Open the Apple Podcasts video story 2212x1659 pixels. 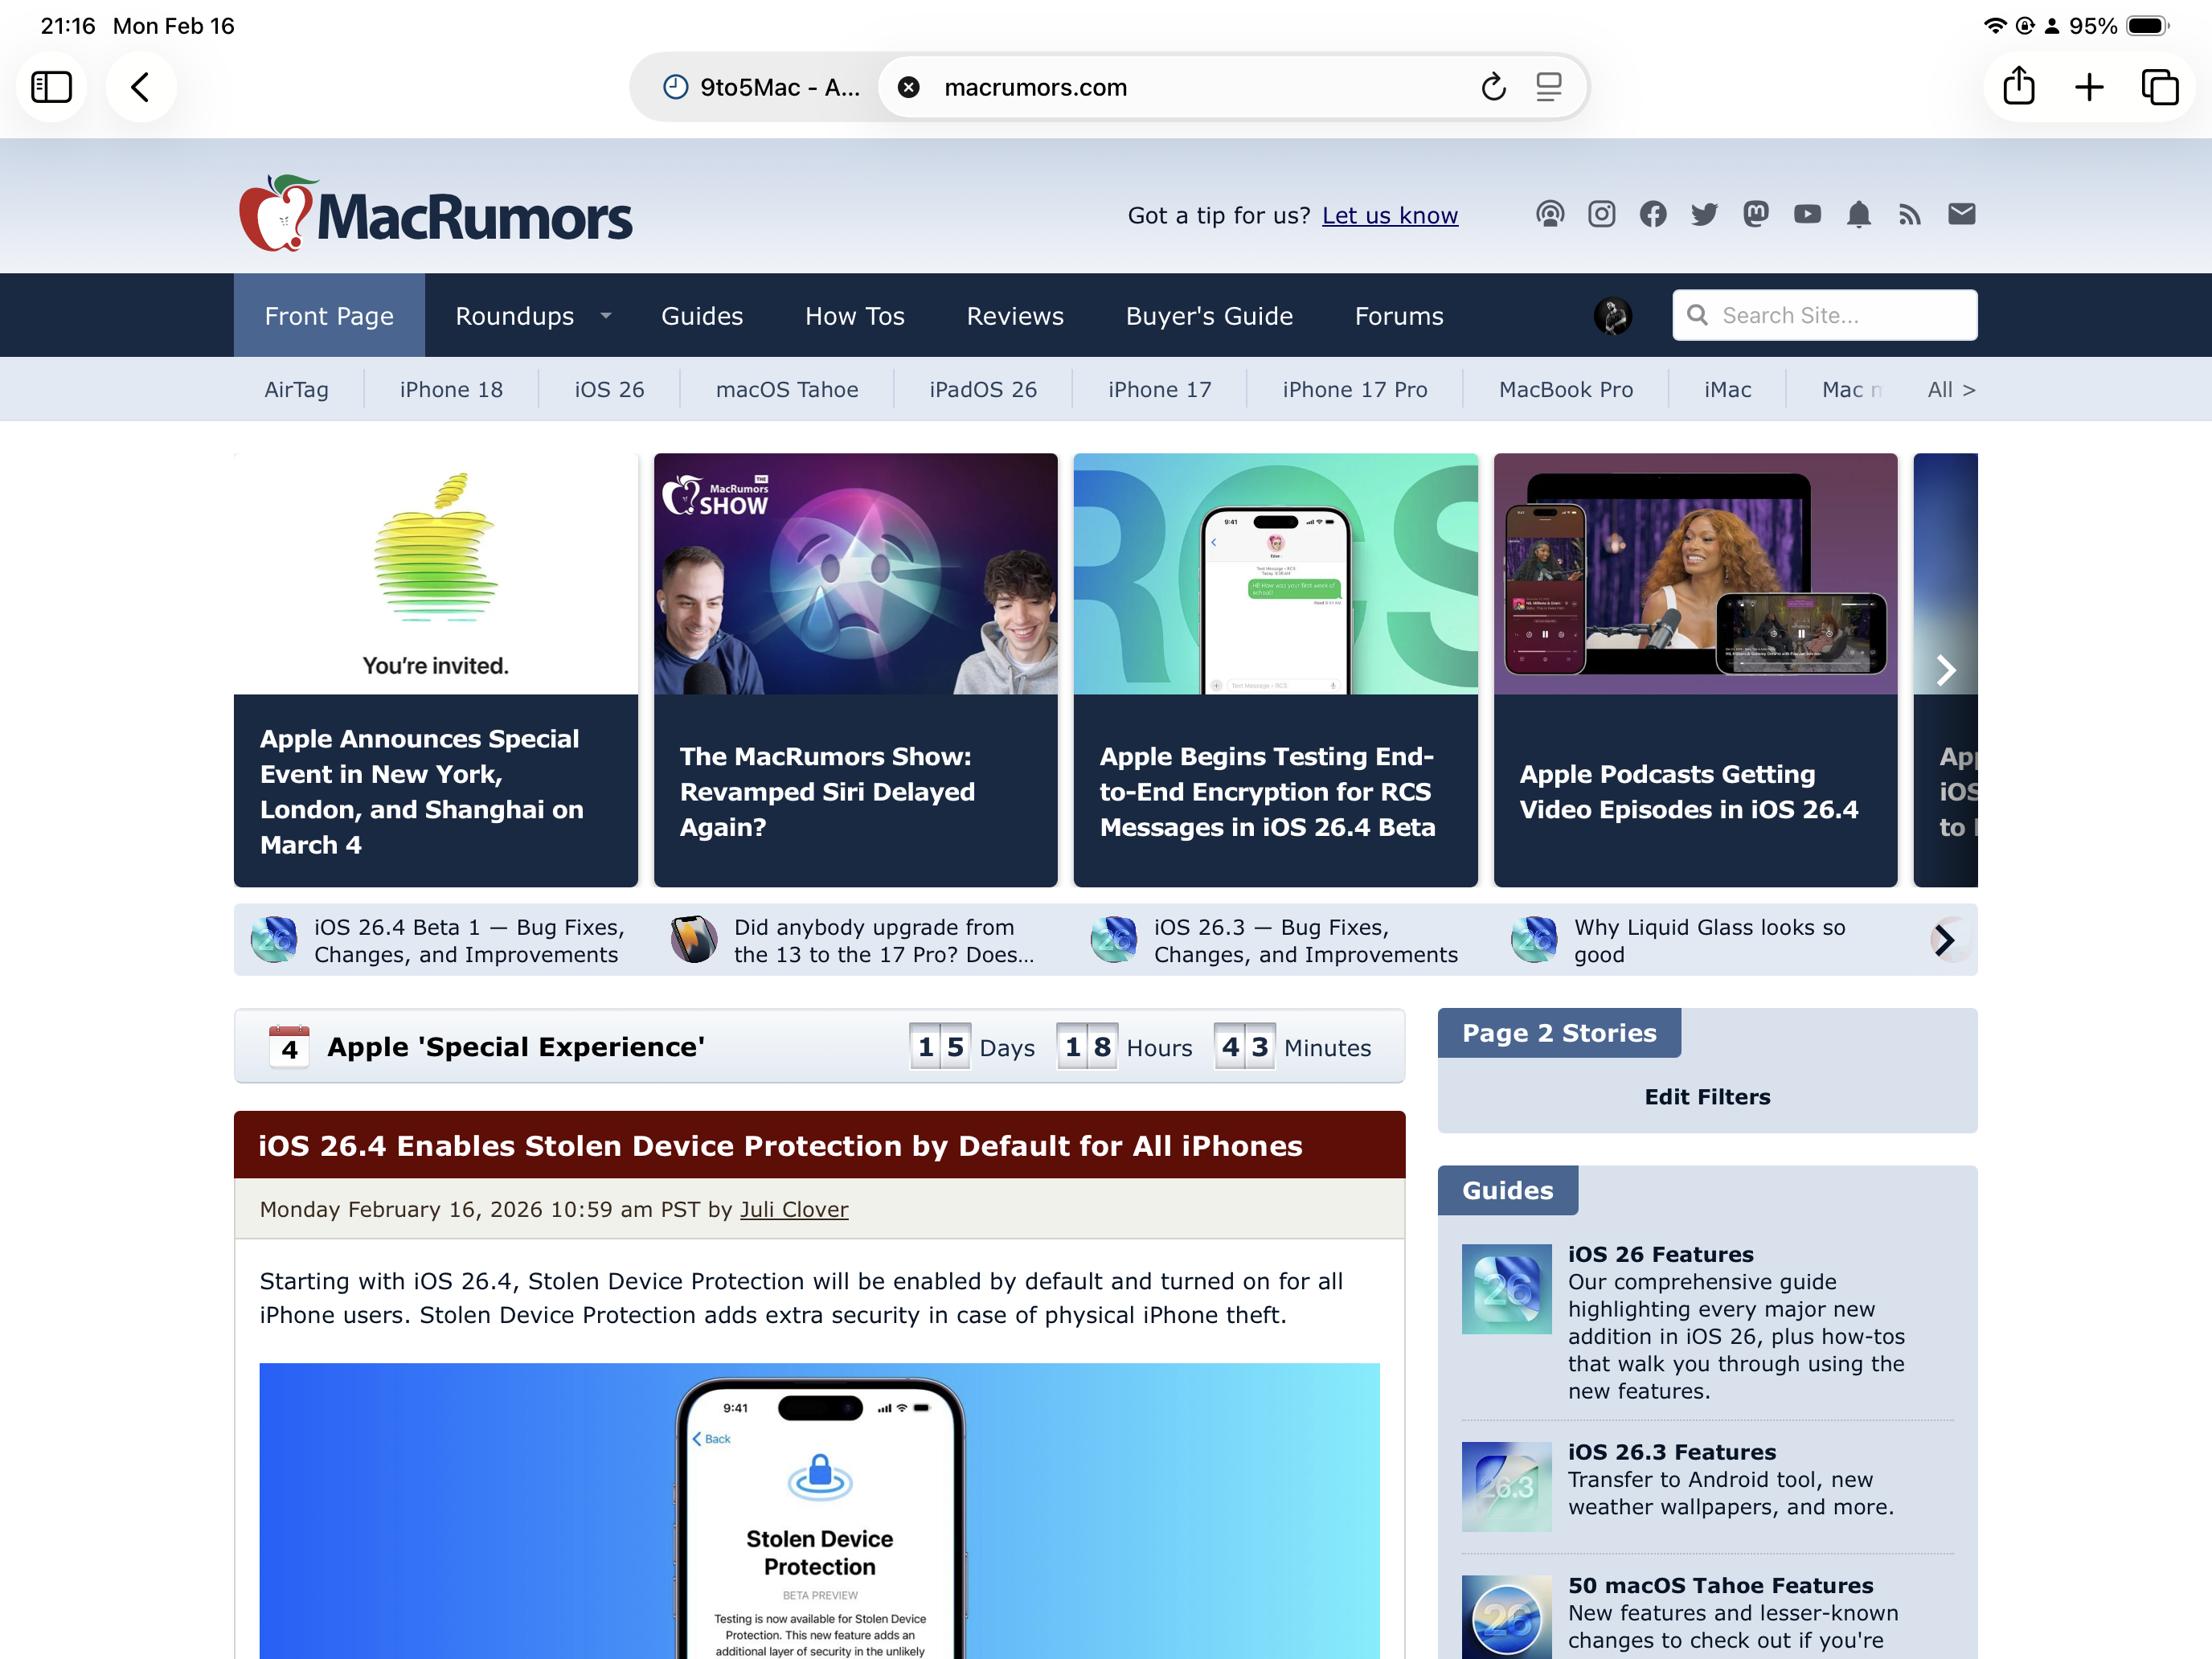click(1696, 670)
